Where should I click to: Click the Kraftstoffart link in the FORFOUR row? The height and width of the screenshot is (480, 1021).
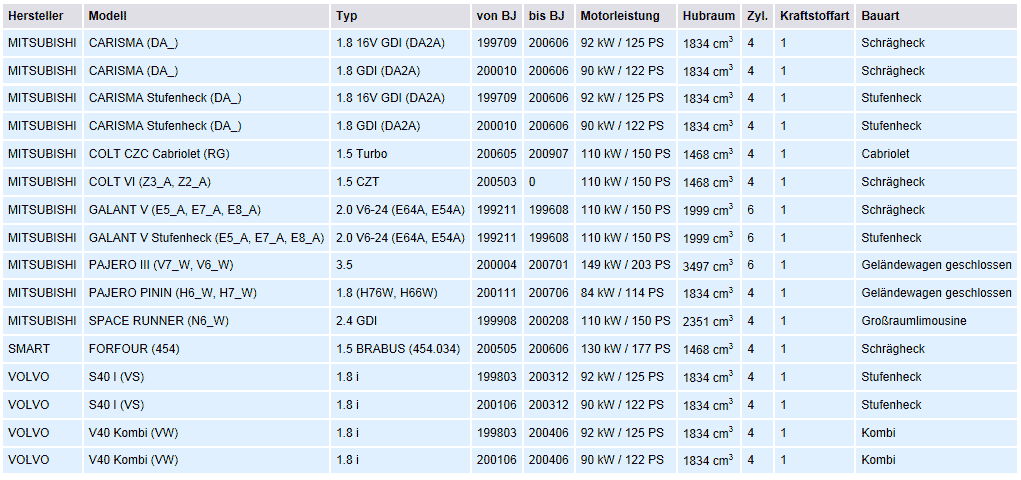pos(783,349)
